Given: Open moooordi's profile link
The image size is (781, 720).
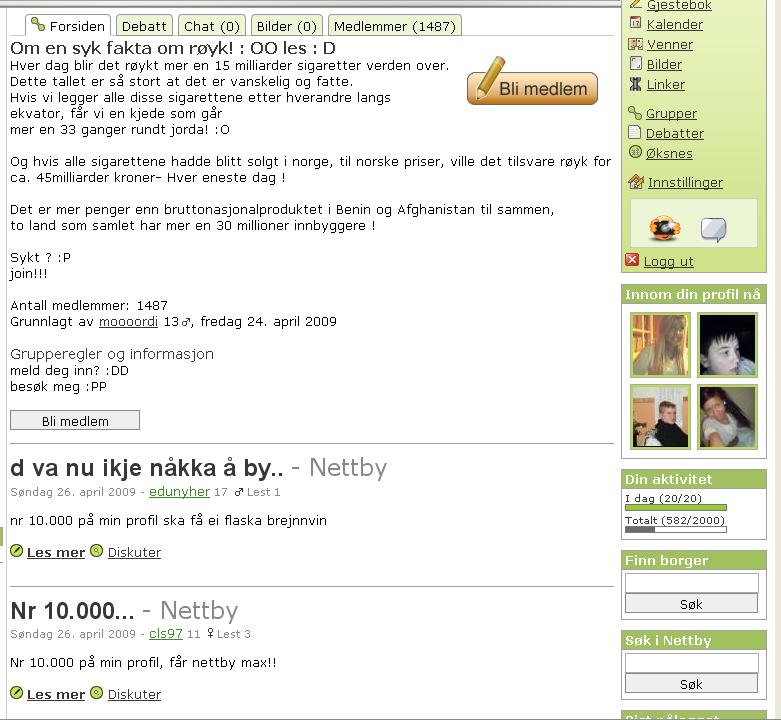Looking at the screenshot, I should pyautogui.click(x=129, y=322).
